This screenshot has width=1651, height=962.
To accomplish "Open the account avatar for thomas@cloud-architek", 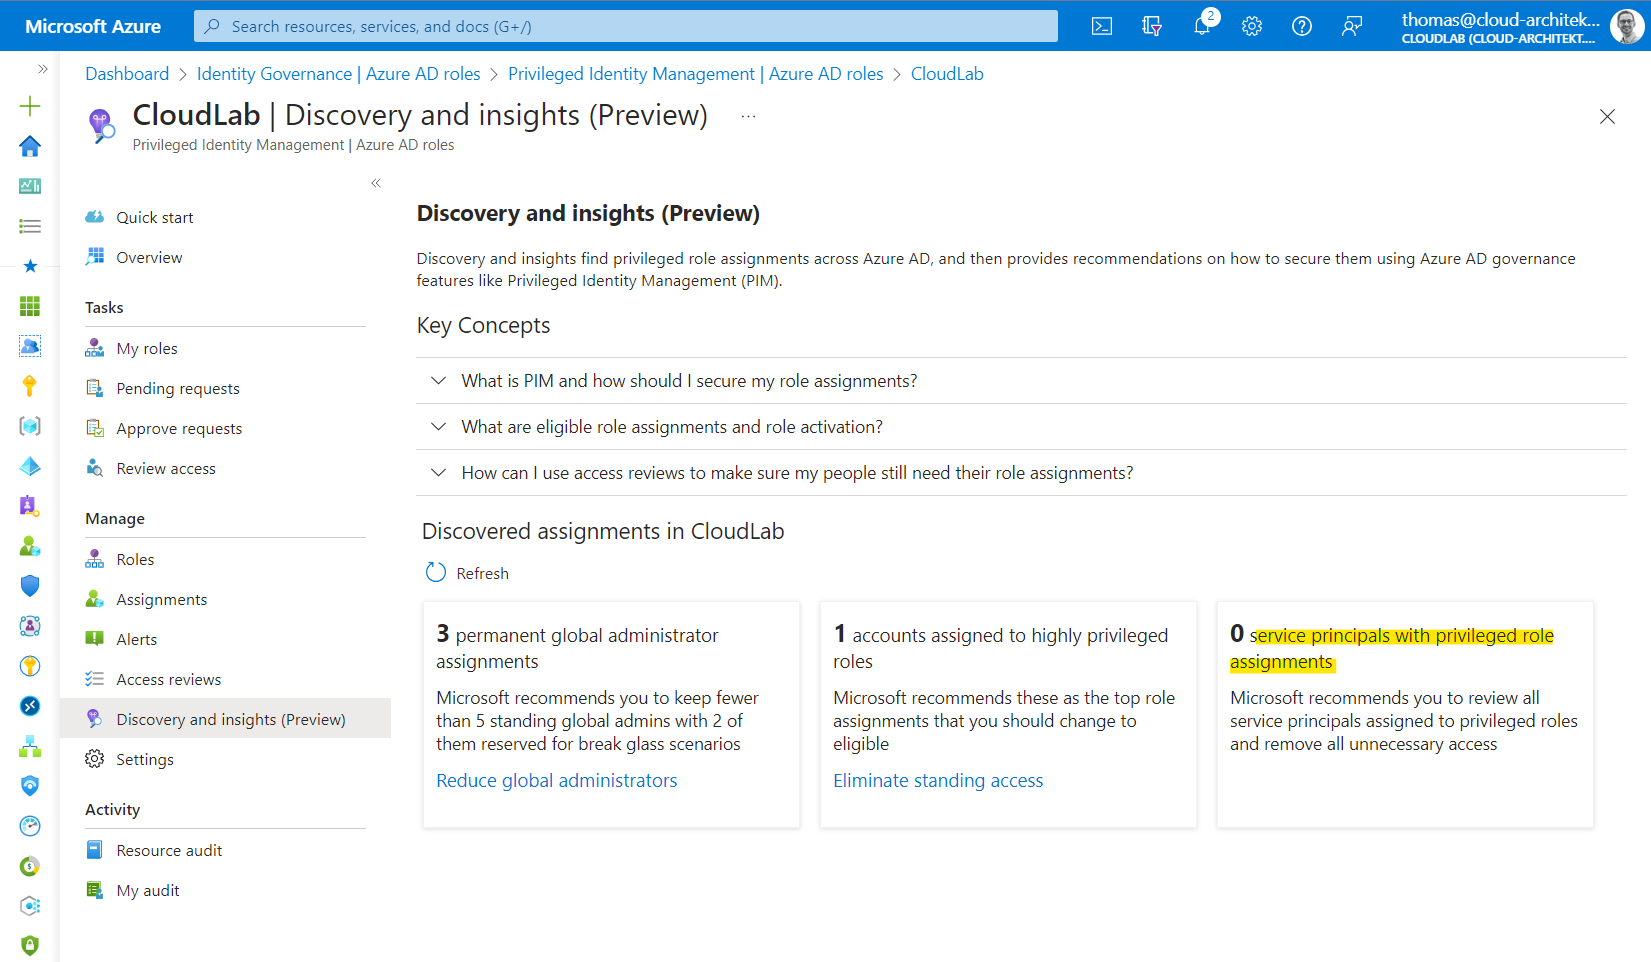I will pyautogui.click(x=1627, y=26).
